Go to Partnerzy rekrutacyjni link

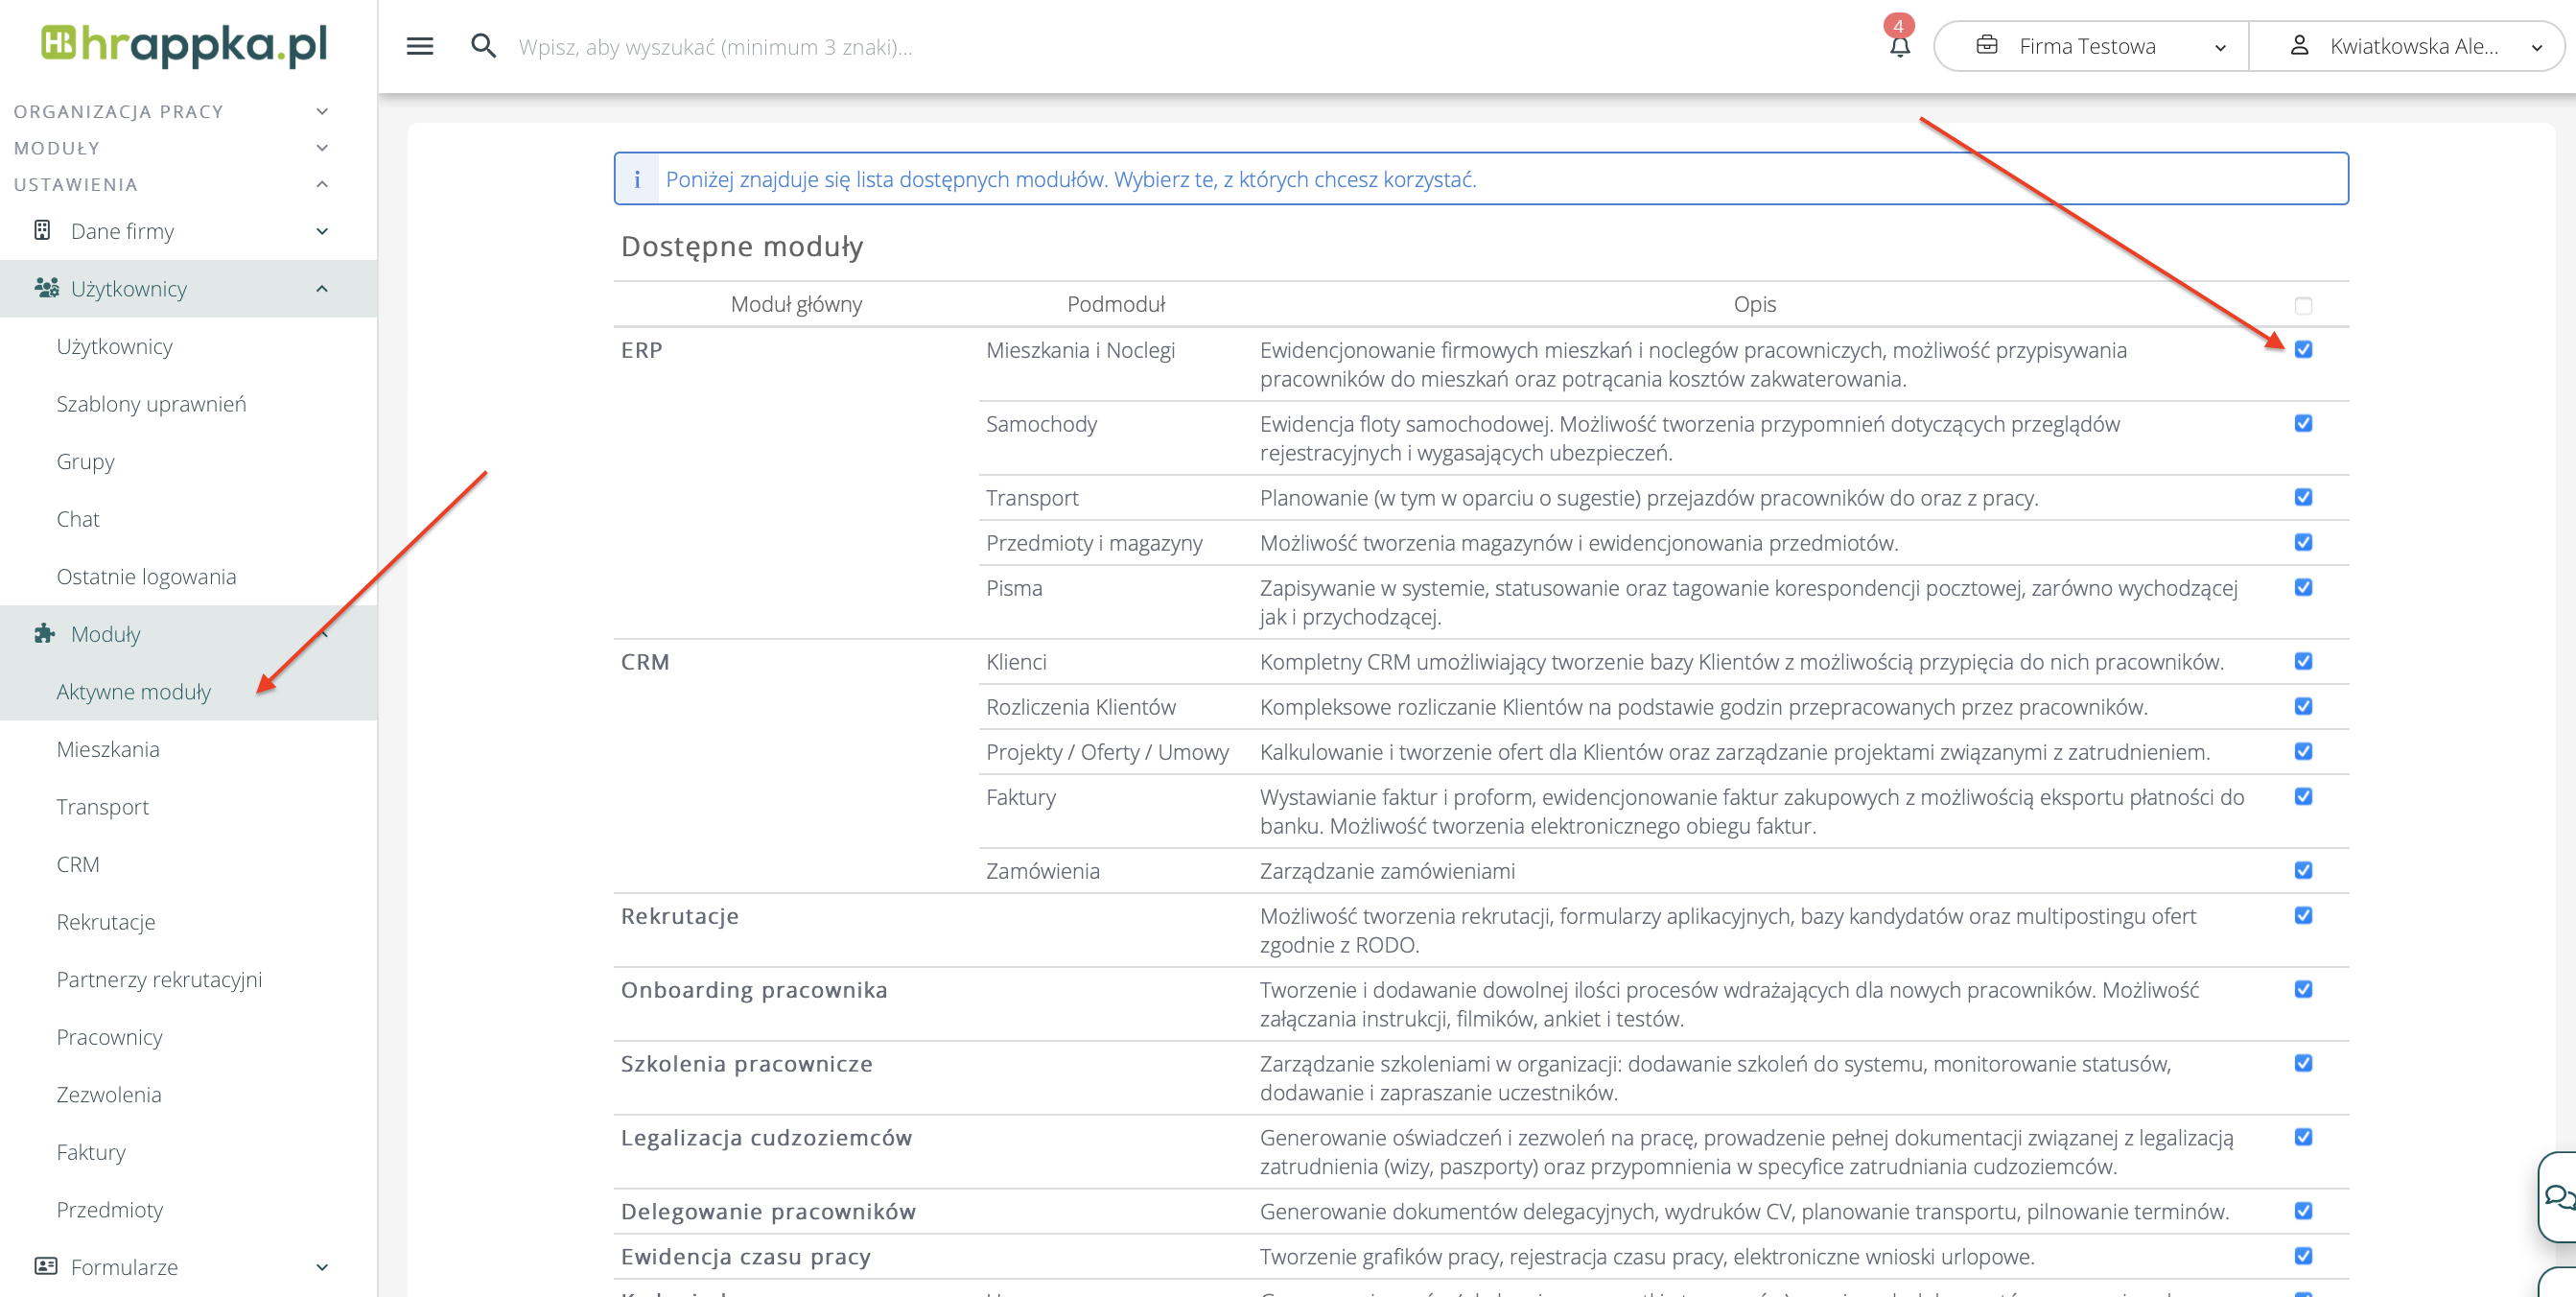click(159, 979)
